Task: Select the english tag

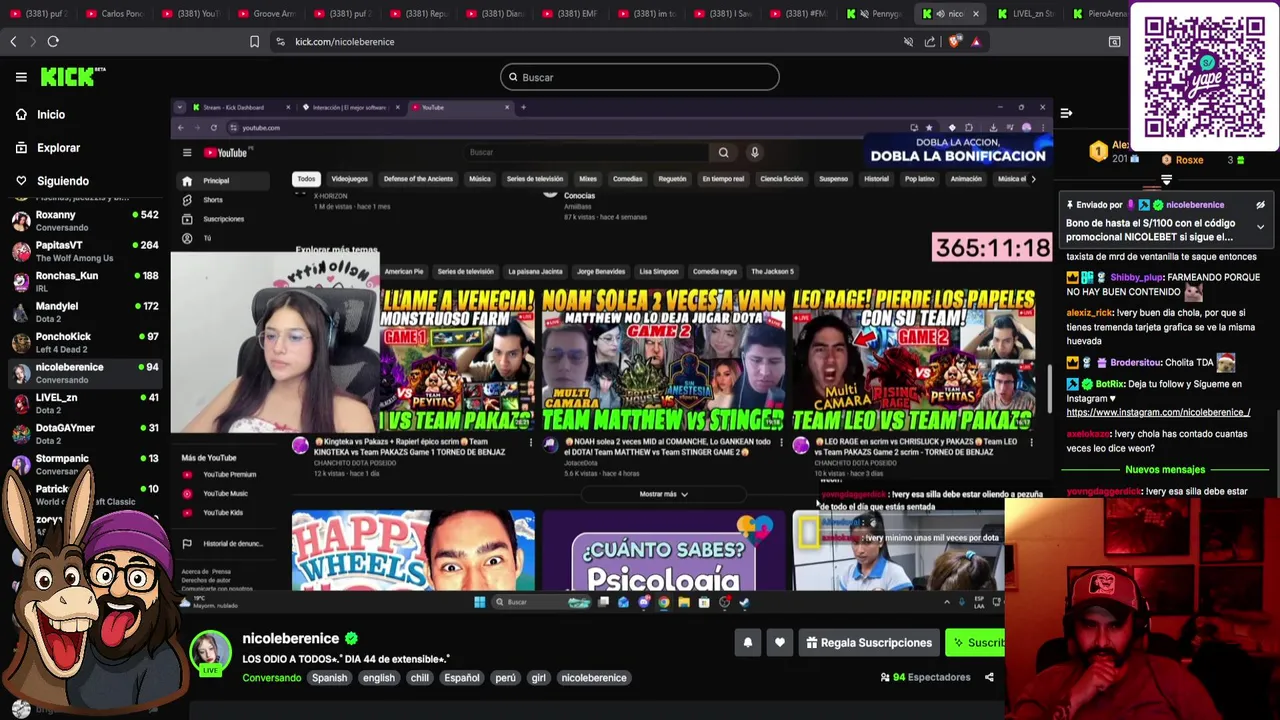Action: pos(379,678)
